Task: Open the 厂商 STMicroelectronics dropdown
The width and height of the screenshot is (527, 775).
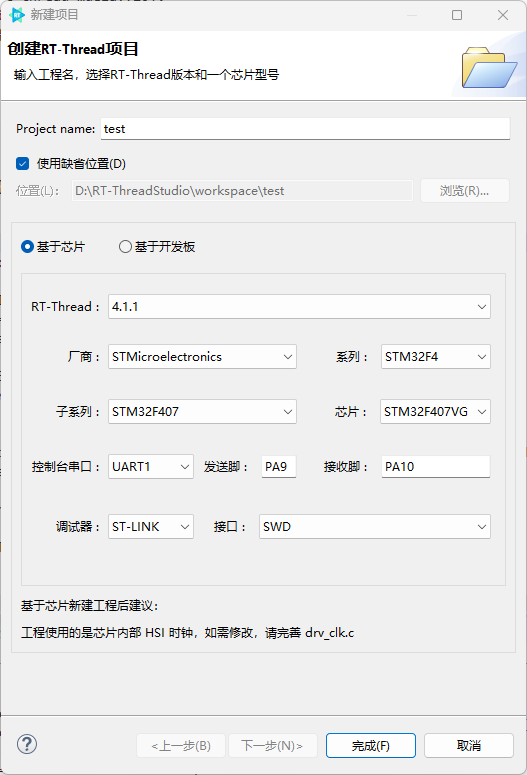Action: [x=202, y=356]
